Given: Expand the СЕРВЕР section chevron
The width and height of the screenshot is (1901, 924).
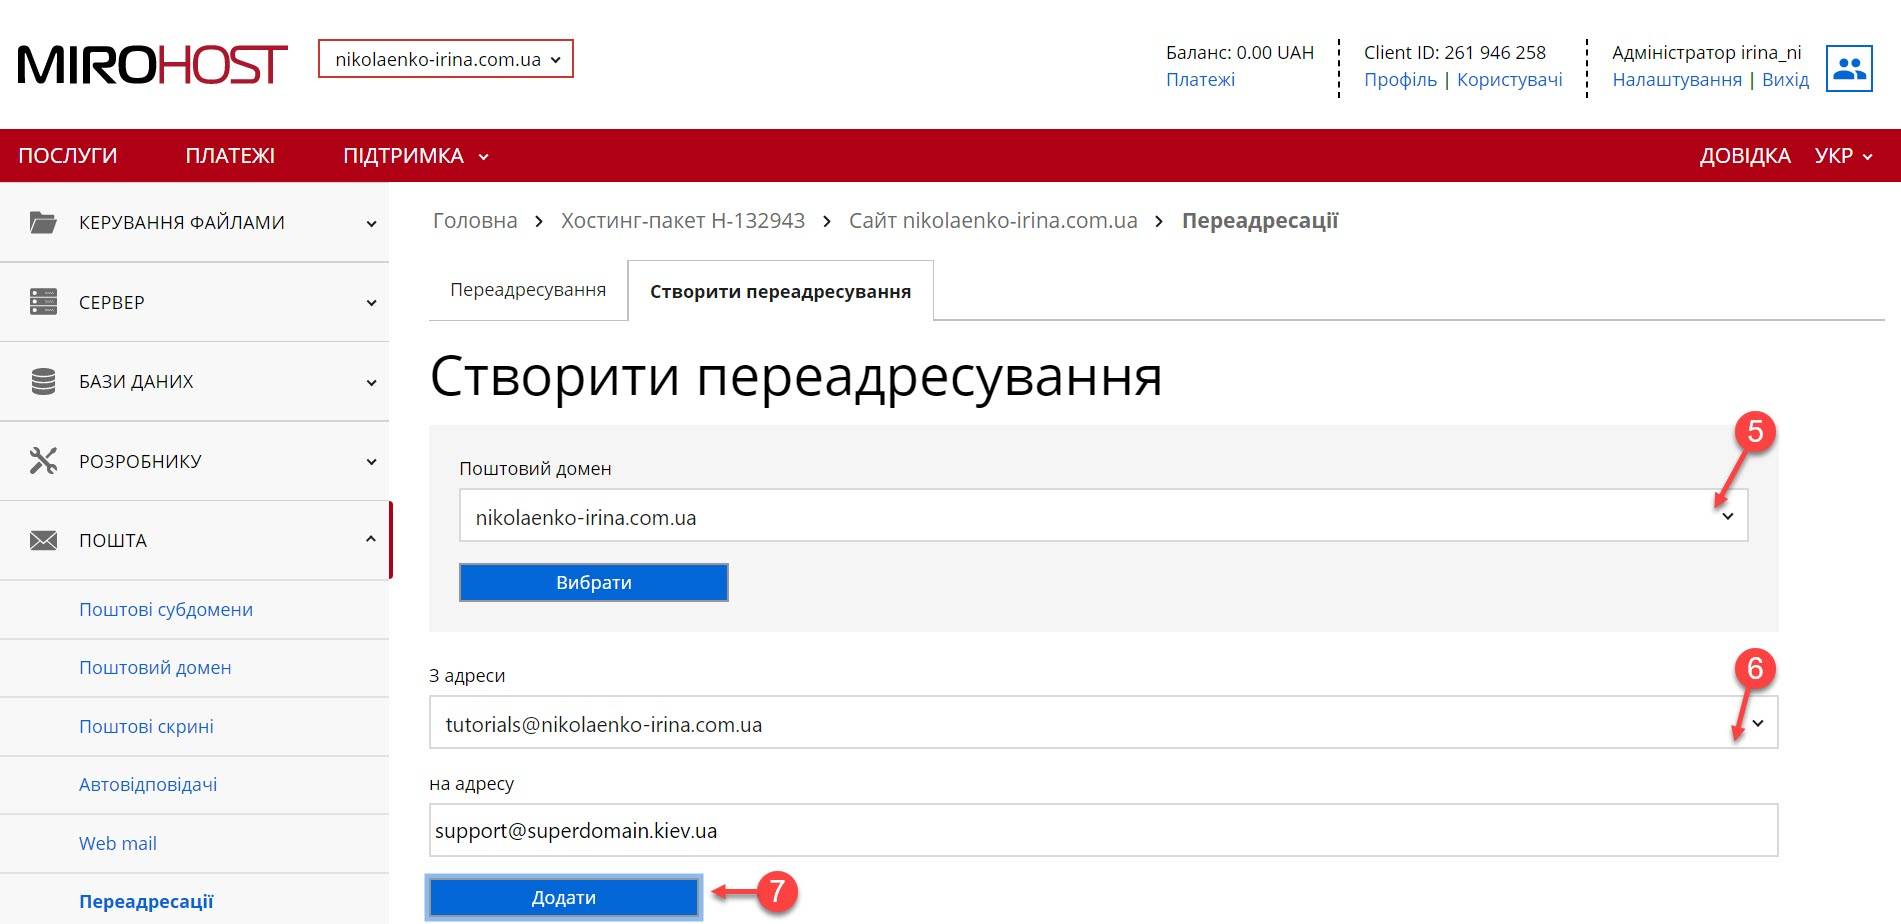Looking at the screenshot, I should point(371,303).
